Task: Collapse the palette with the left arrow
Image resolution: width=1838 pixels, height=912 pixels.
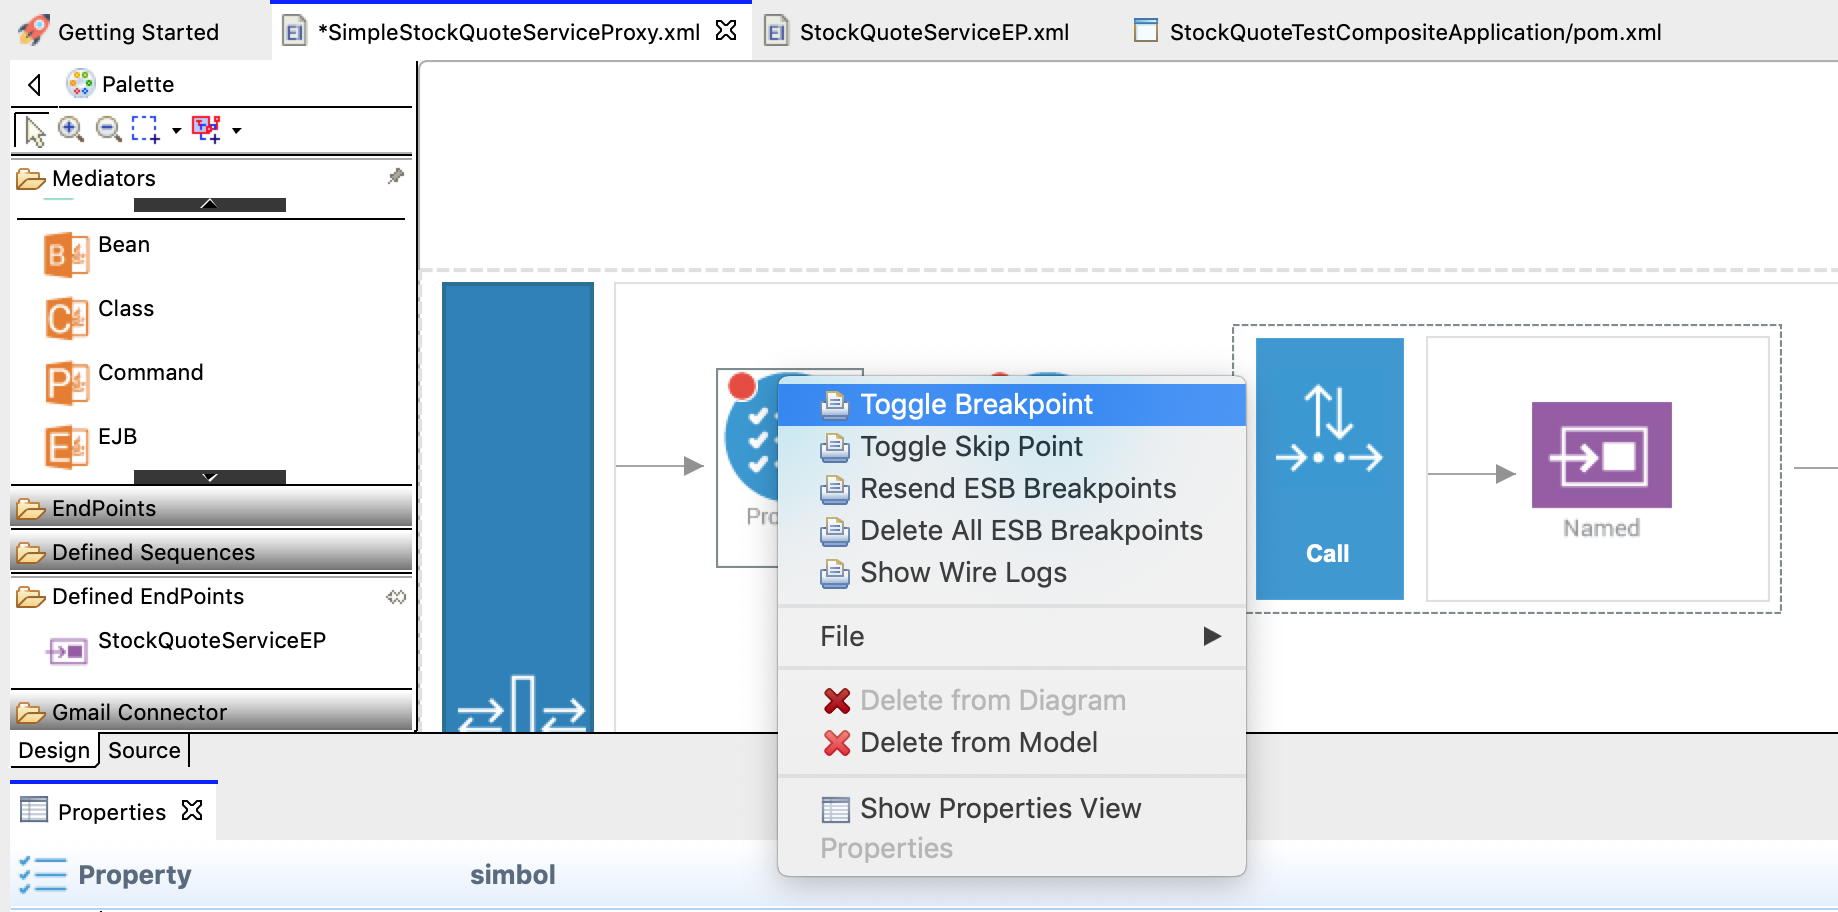Action: 35,84
